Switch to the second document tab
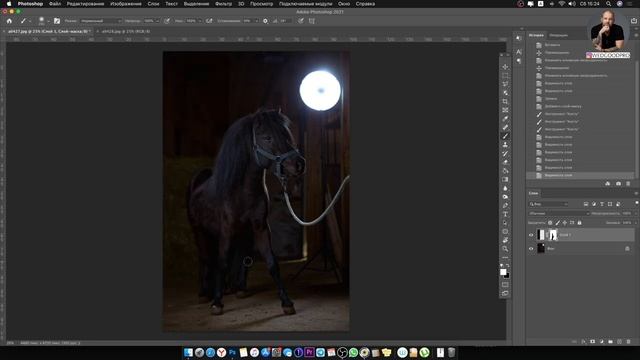 click(126, 31)
